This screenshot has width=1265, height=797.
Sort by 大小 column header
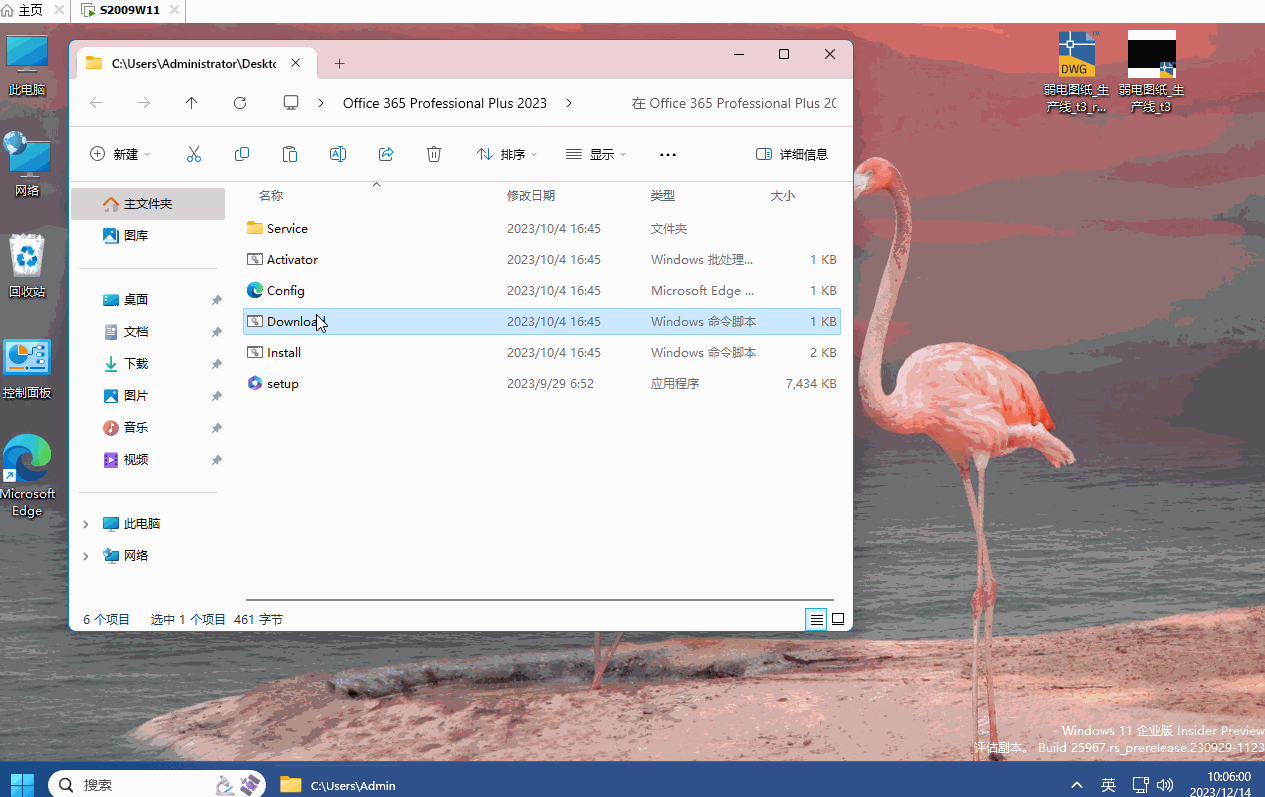783,196
